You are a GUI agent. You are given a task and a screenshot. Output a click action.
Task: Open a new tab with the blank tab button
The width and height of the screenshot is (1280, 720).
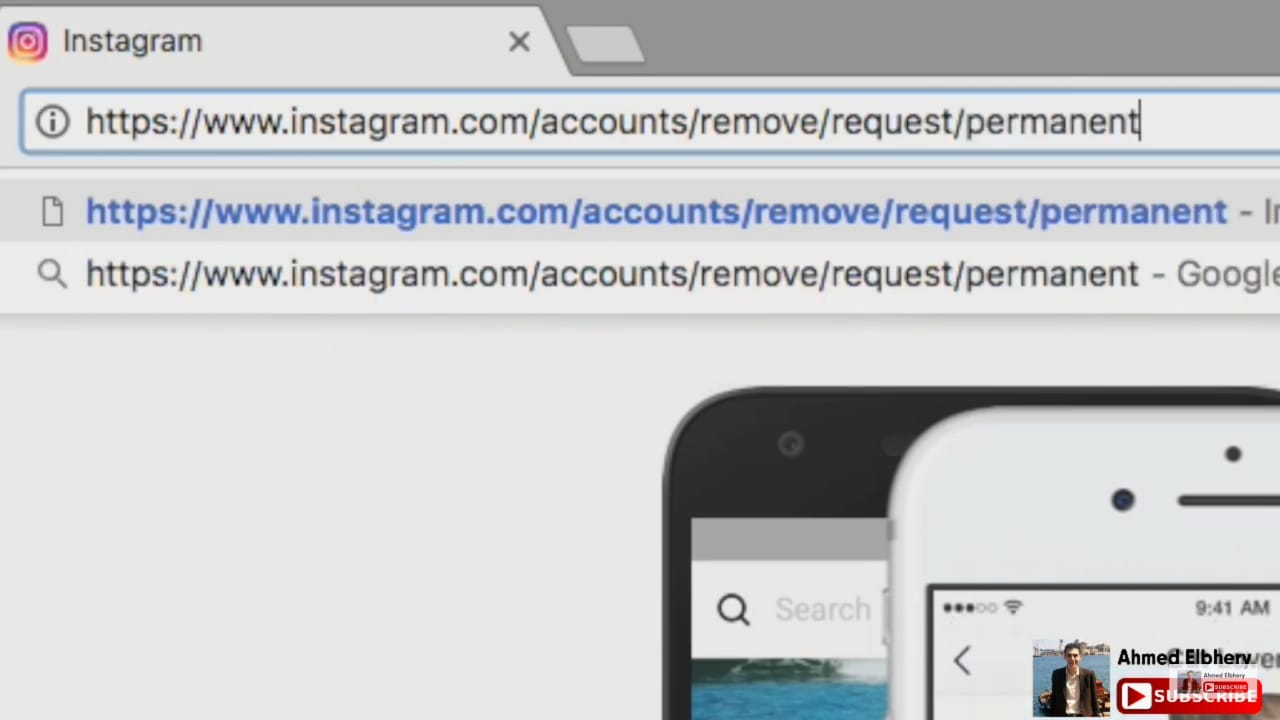(604, 45)
